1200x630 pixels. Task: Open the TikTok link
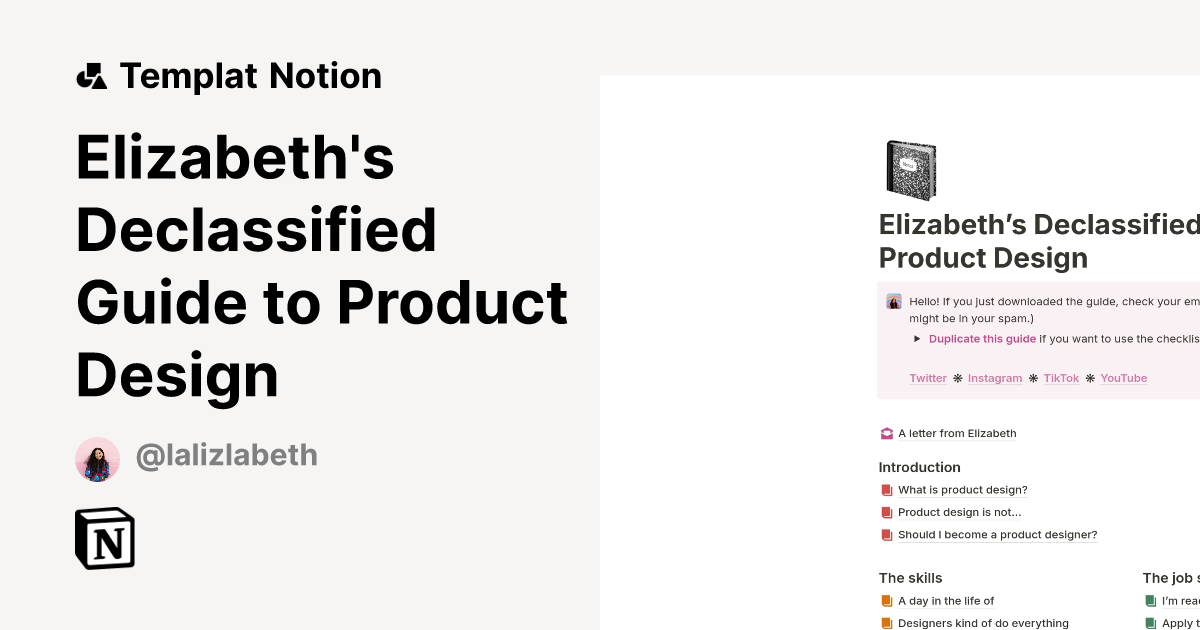(x=1061, y=378)
